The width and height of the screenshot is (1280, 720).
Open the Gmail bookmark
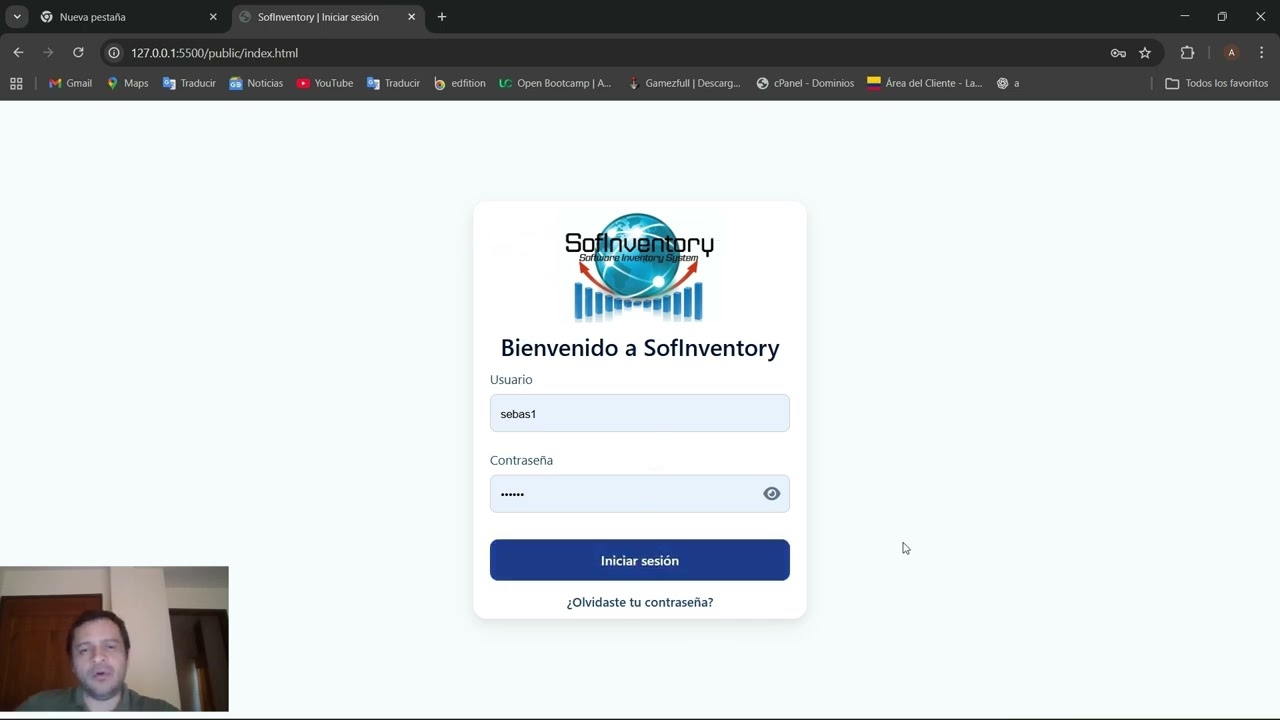[x=70, y=83]
